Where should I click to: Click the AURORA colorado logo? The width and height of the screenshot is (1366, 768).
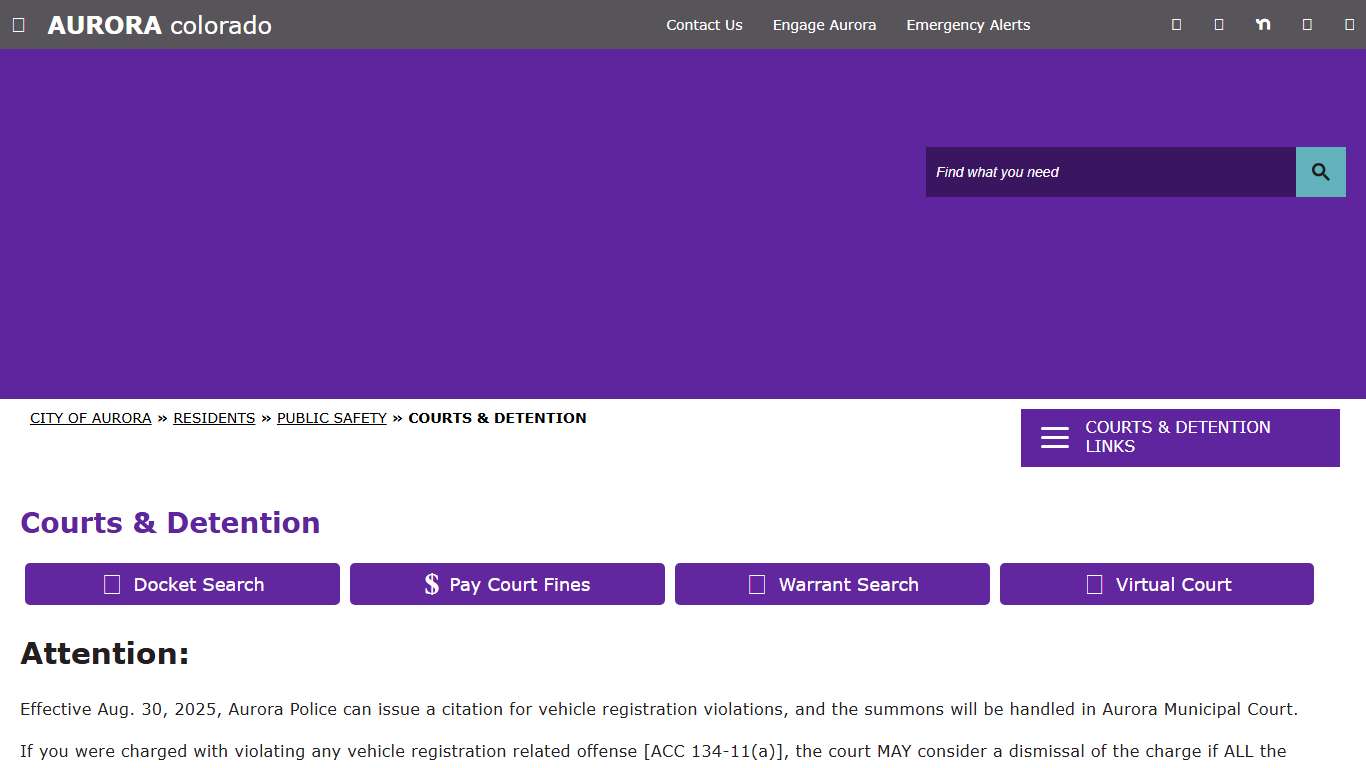[x=159, y=25]
